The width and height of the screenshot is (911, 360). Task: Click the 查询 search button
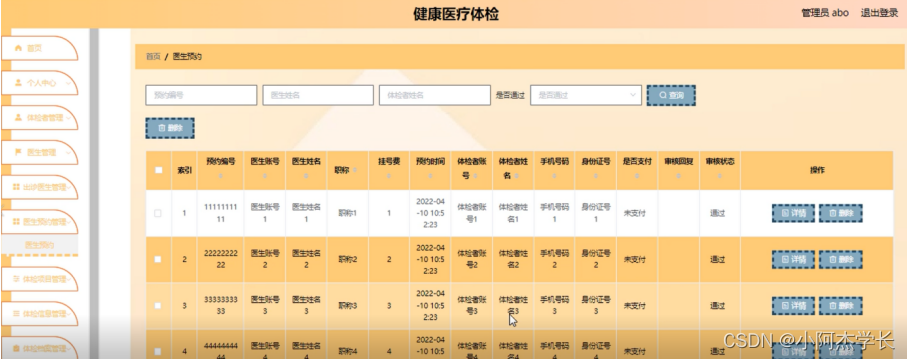tap(671, 95)
